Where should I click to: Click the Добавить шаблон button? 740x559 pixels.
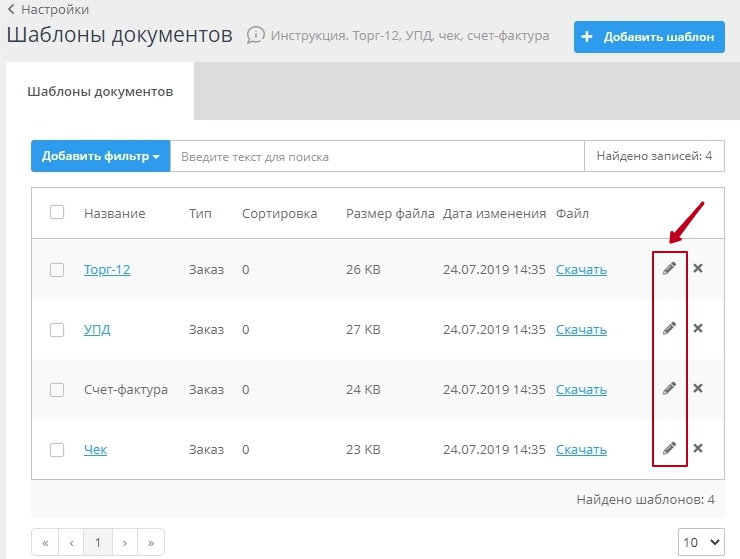[649, 37]
